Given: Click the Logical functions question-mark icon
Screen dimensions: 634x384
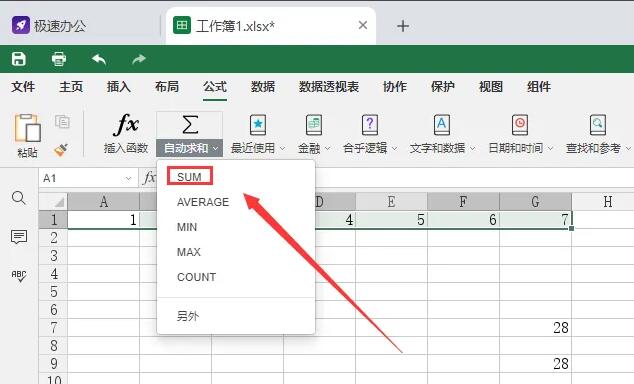Looking at the screenshot, I should pyautogui.click(x=370, y=125).
